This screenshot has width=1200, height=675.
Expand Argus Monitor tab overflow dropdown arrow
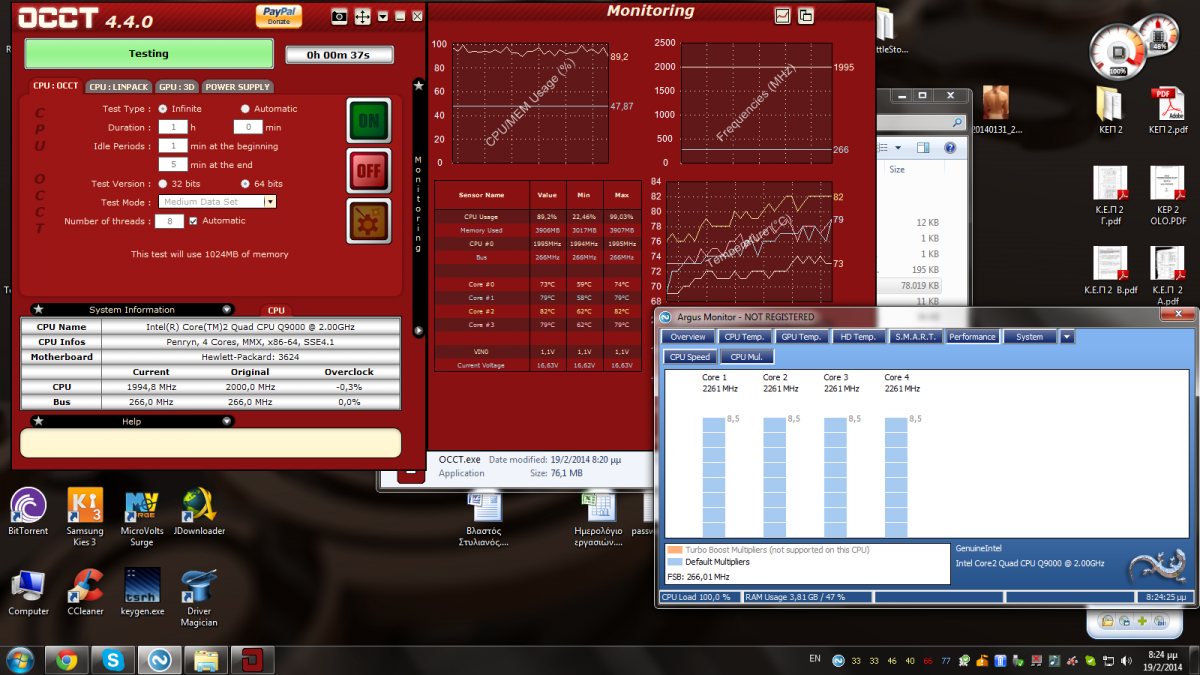click(x=1067, y=337)
